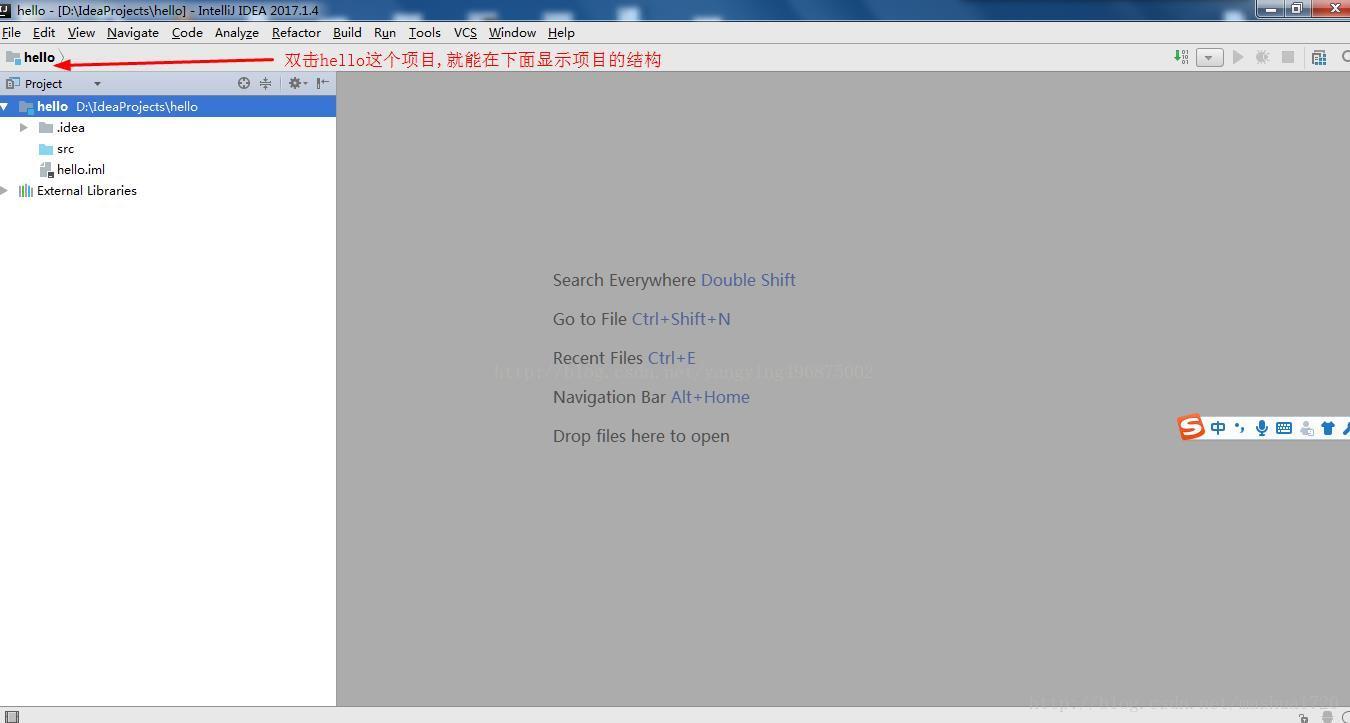Open the VCS menu

(464, 32)
